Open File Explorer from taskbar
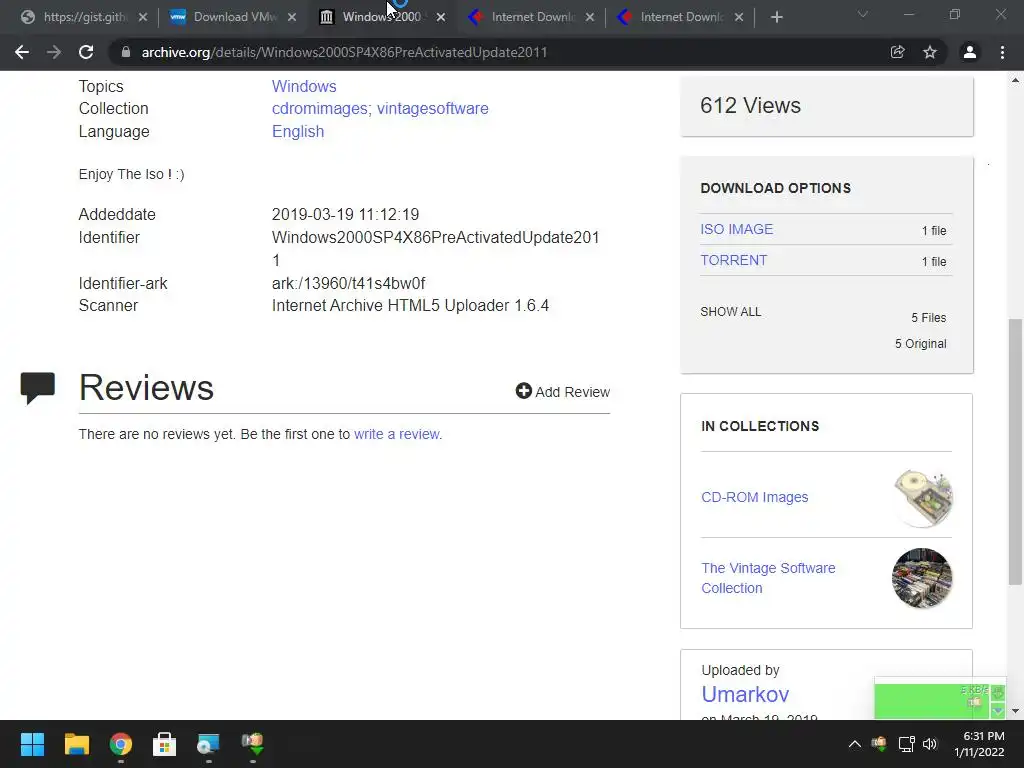 [x=76, y=744]
